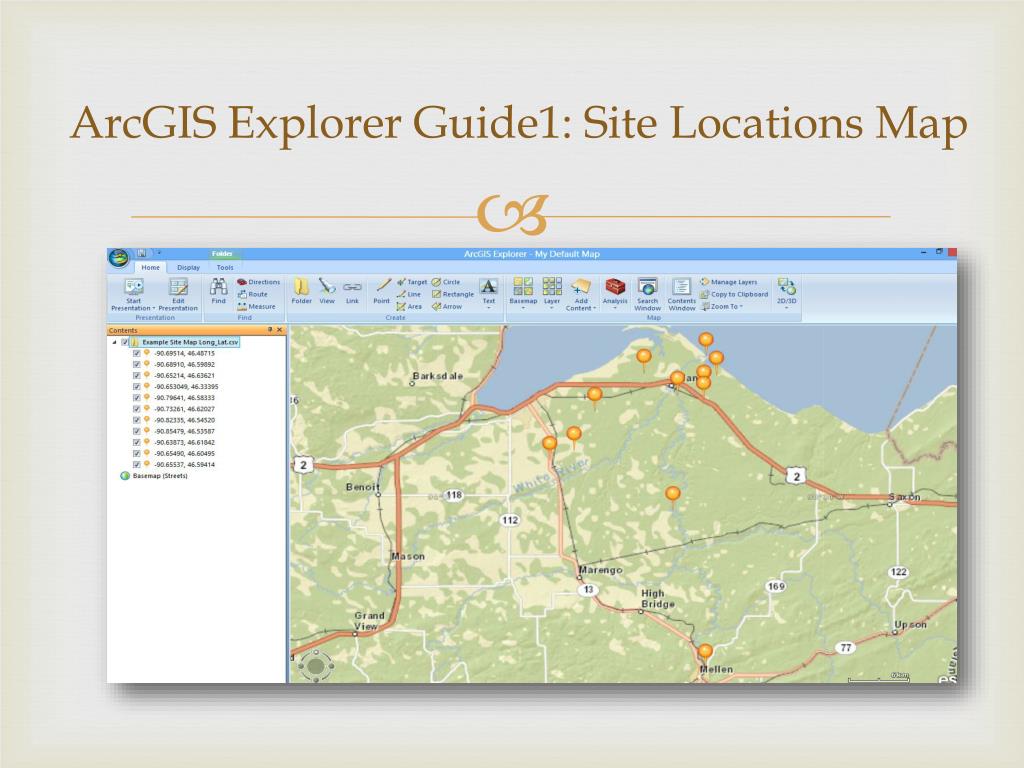
Task: Select the Point drawing tool
Action: [x=381, y=291]
